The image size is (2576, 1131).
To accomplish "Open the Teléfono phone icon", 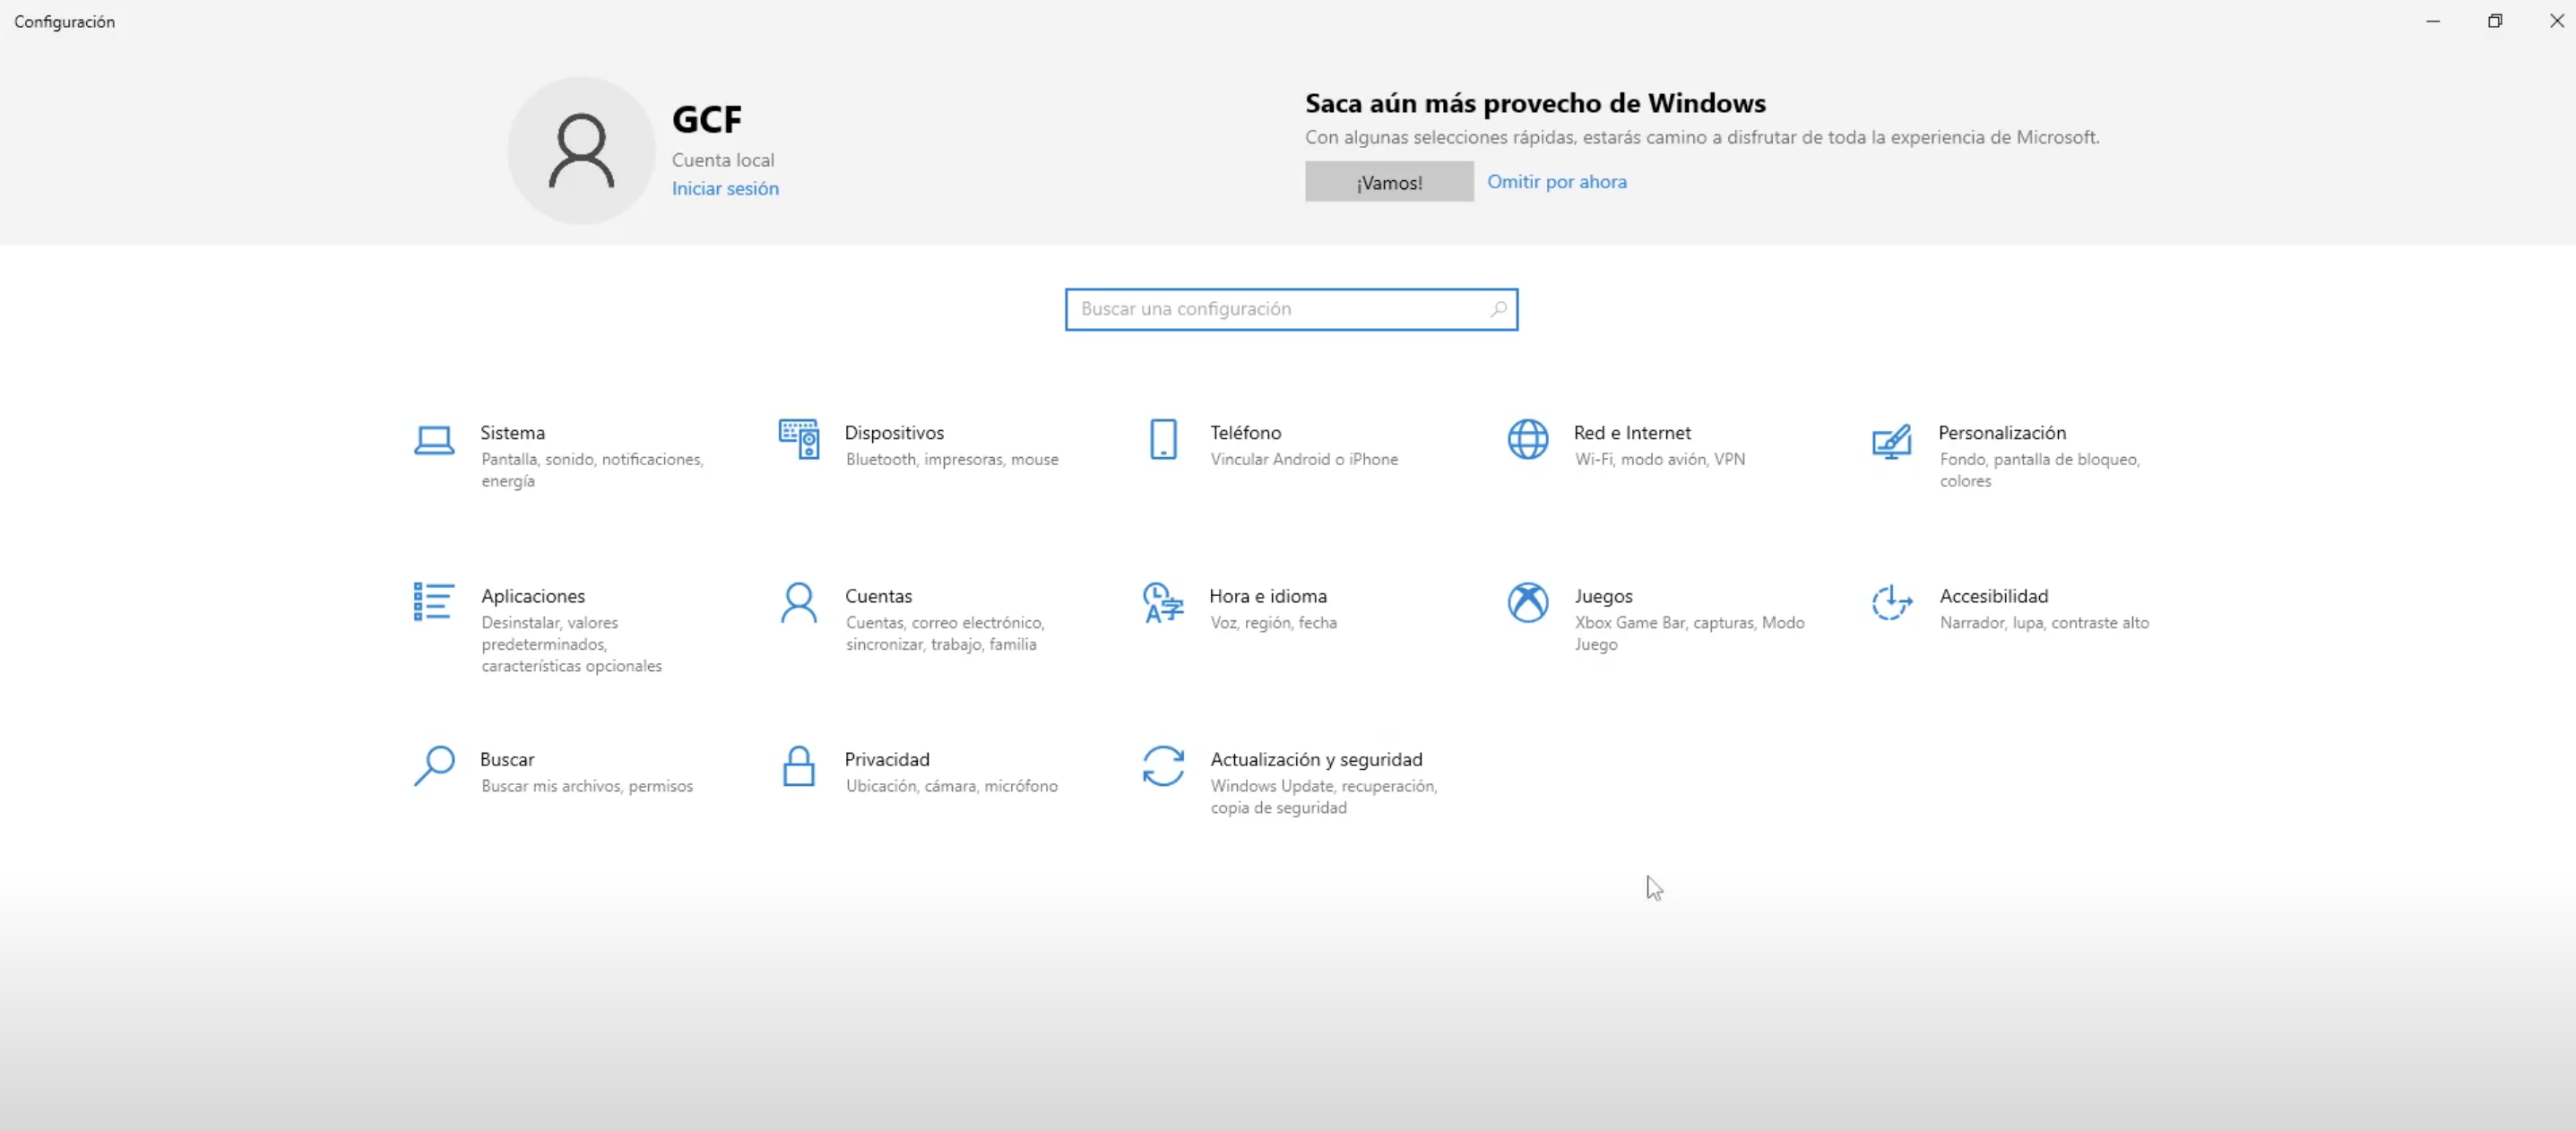I will click(x=1163, y=439).
